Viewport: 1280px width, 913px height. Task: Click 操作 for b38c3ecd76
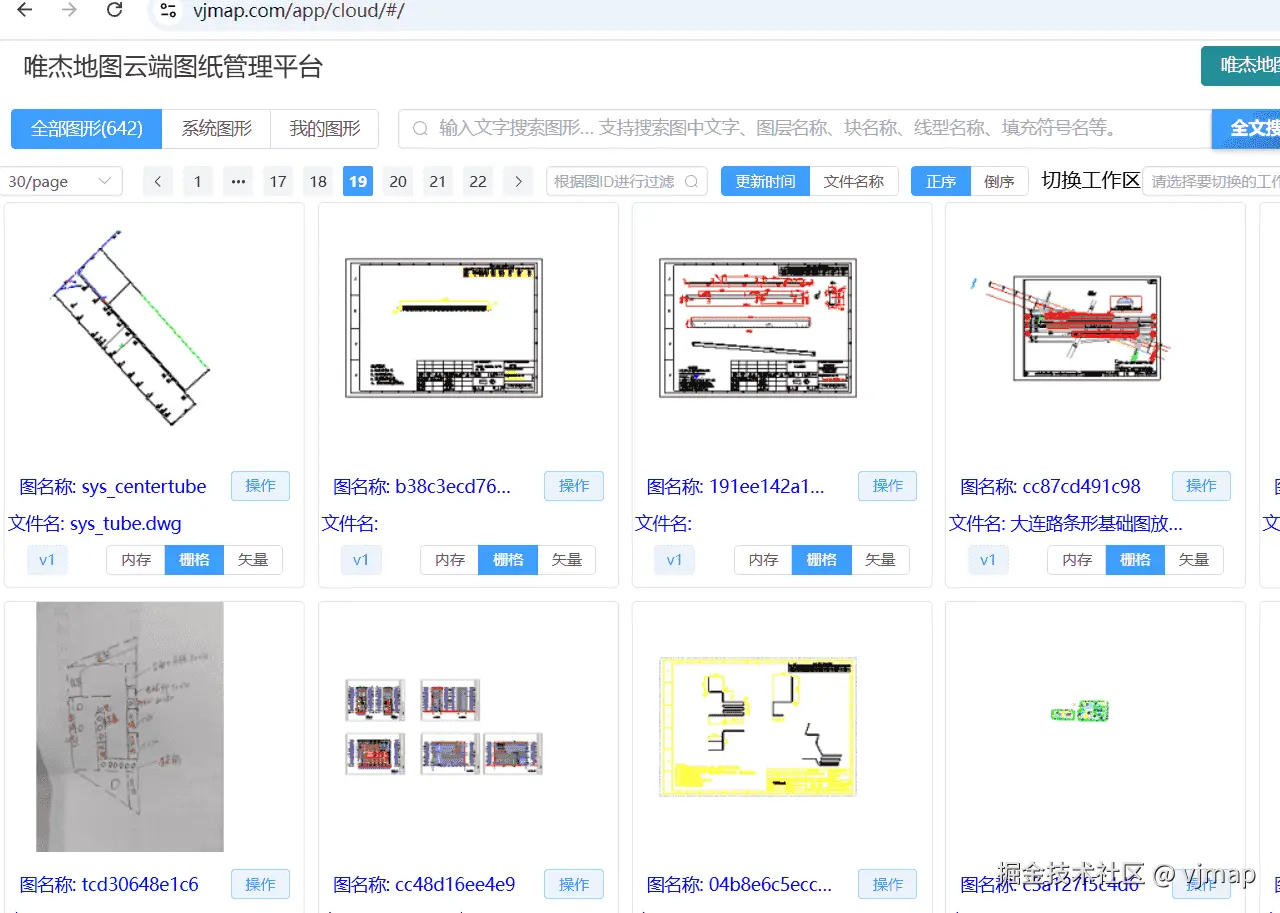point(574,486)
